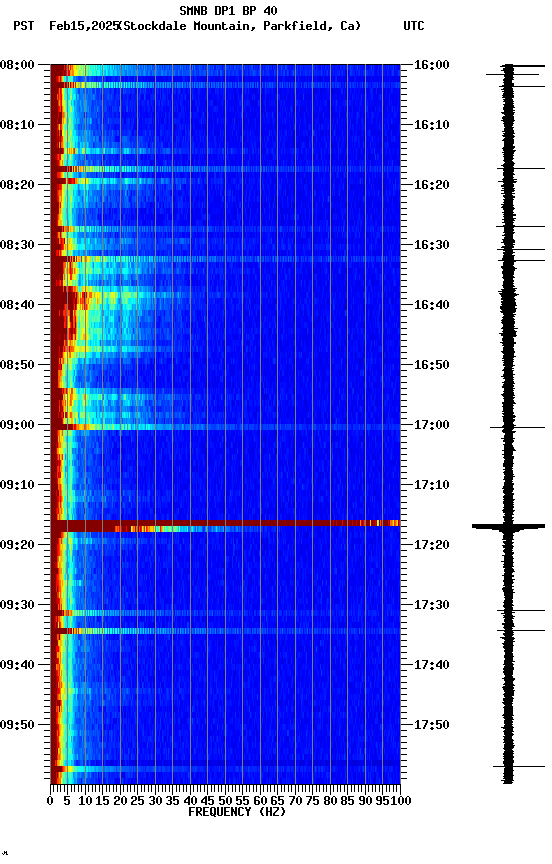Click the large spike in the seismogram trace
Image resolution: width=552 pixels, height=864 pixels.
[x=508, y=527]
